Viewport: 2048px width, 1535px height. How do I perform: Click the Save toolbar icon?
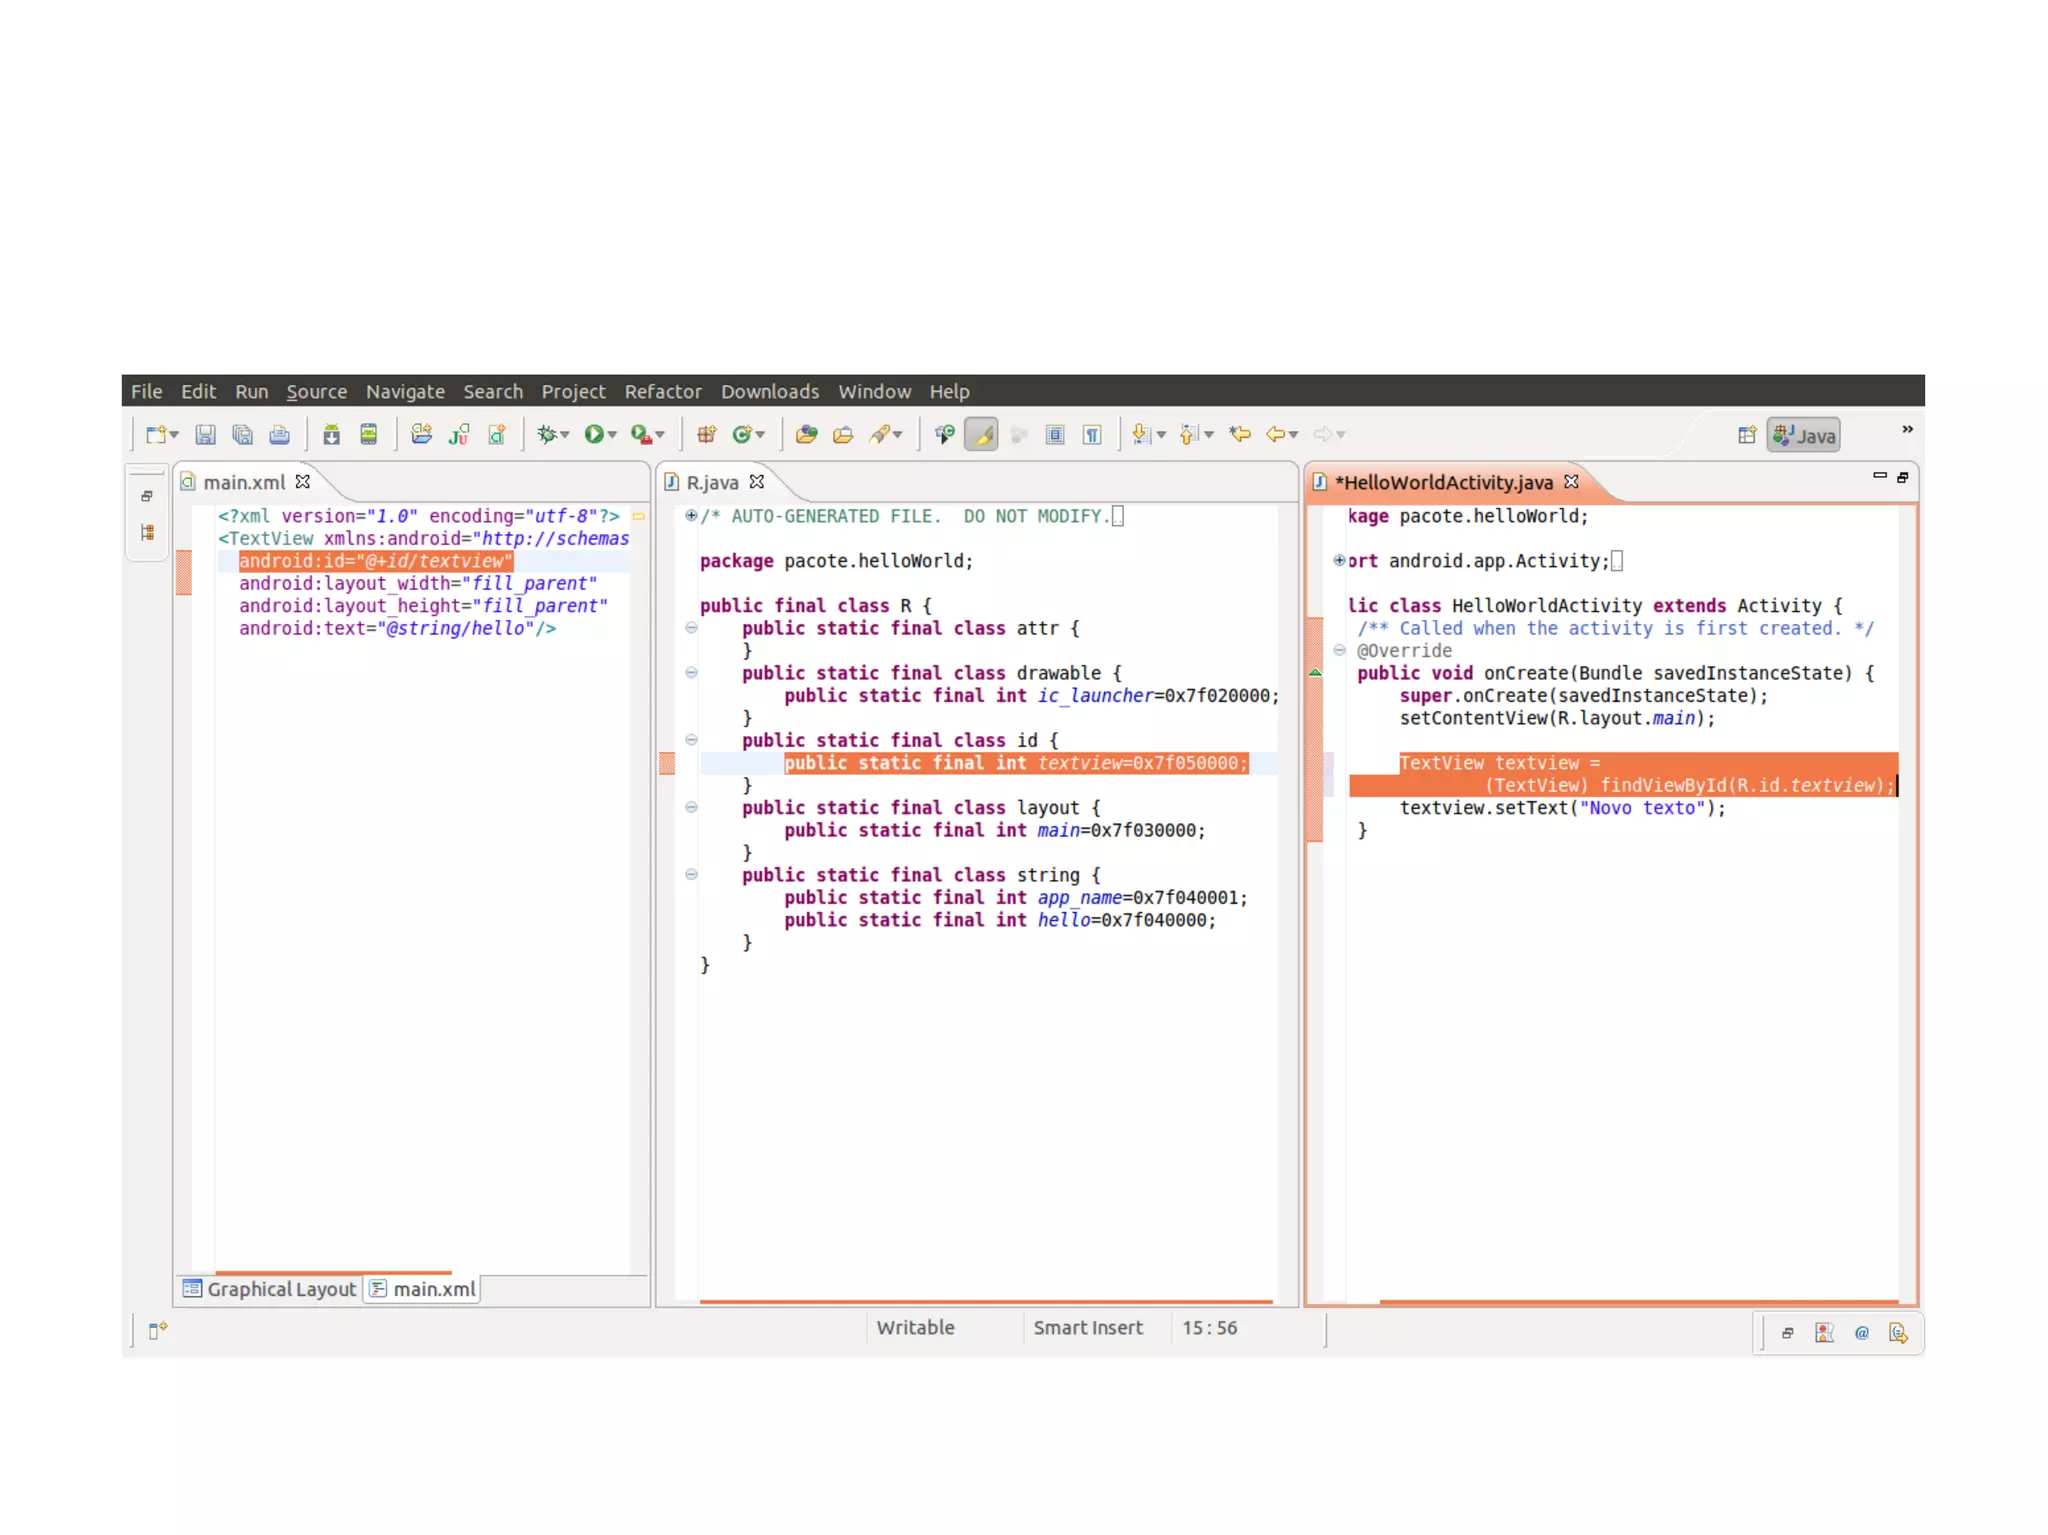coord(205,434)
